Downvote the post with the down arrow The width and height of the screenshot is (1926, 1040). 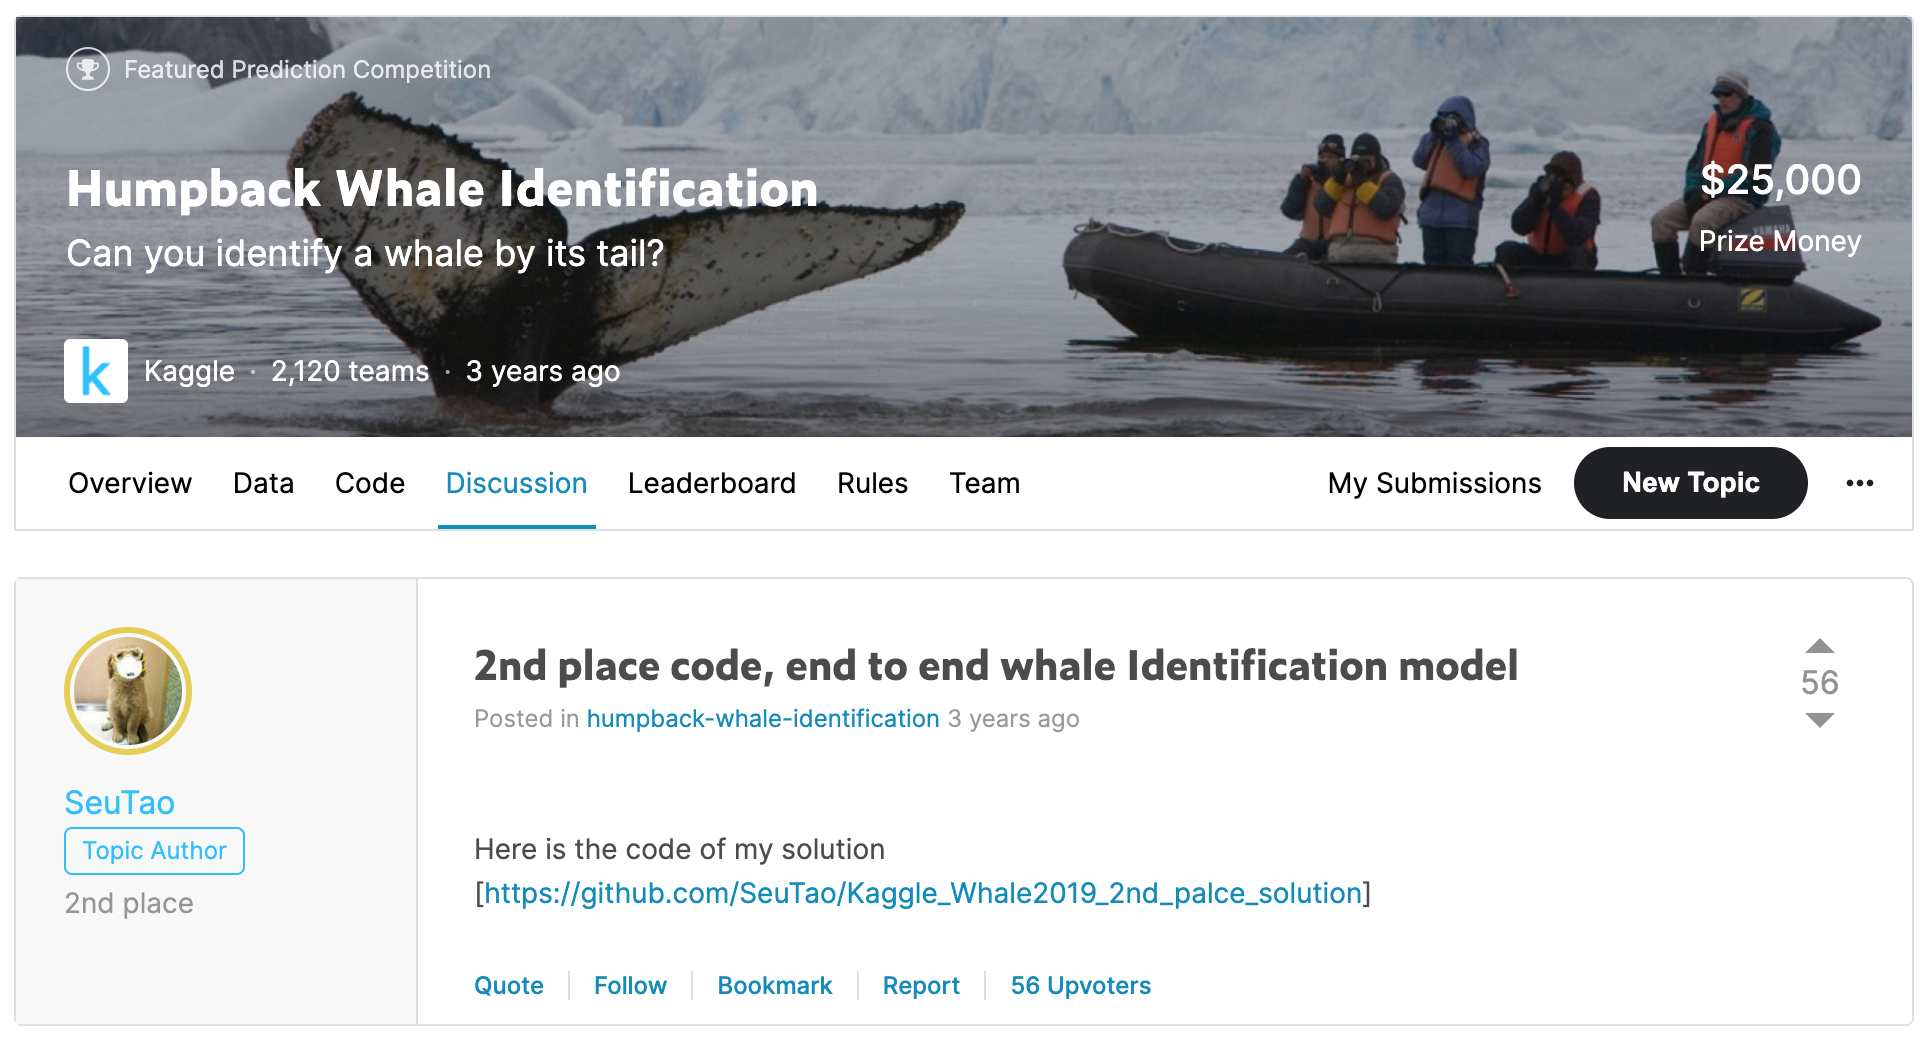(1819, 720)
